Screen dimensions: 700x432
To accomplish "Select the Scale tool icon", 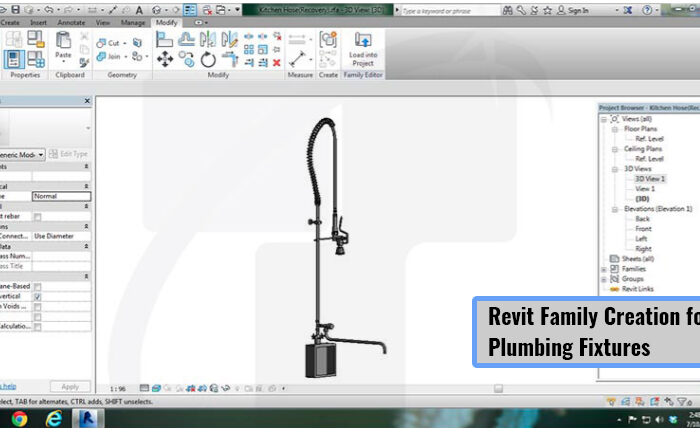I will (263, 50).
